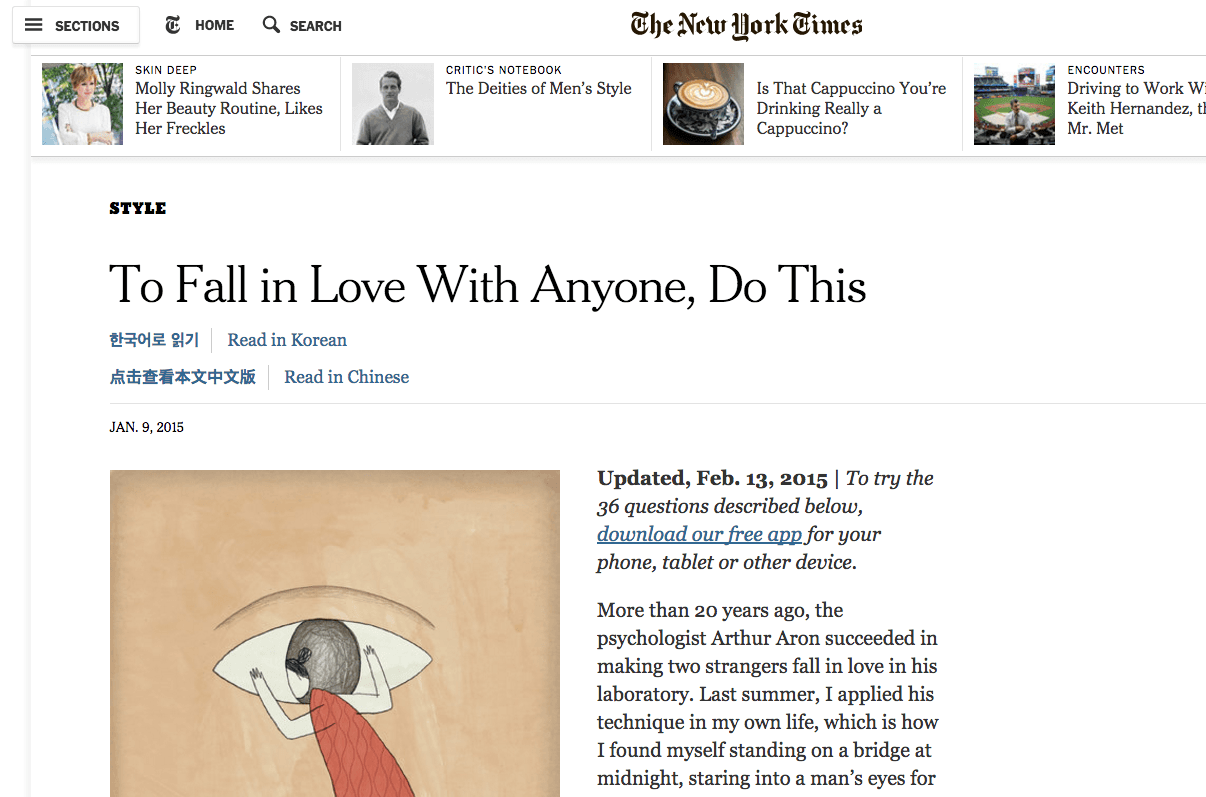
Task: Click the SECTIONS menu label
Action: 87,26
